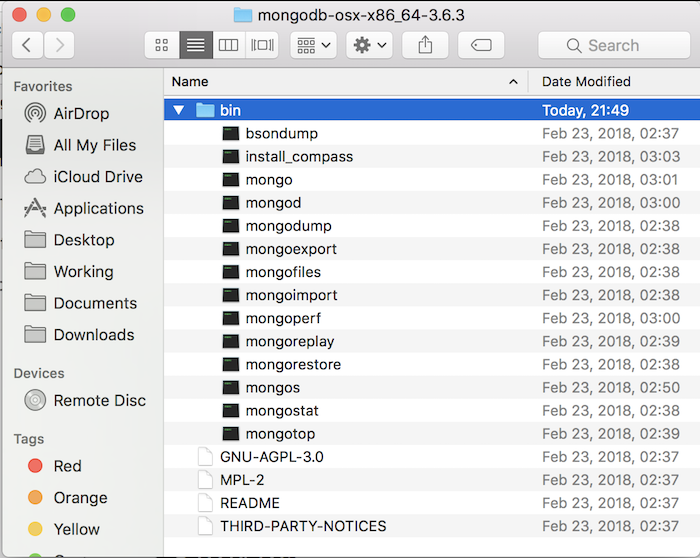Open Applications in the sidebar
Screen dimensions: 700x558
[84, 208]
